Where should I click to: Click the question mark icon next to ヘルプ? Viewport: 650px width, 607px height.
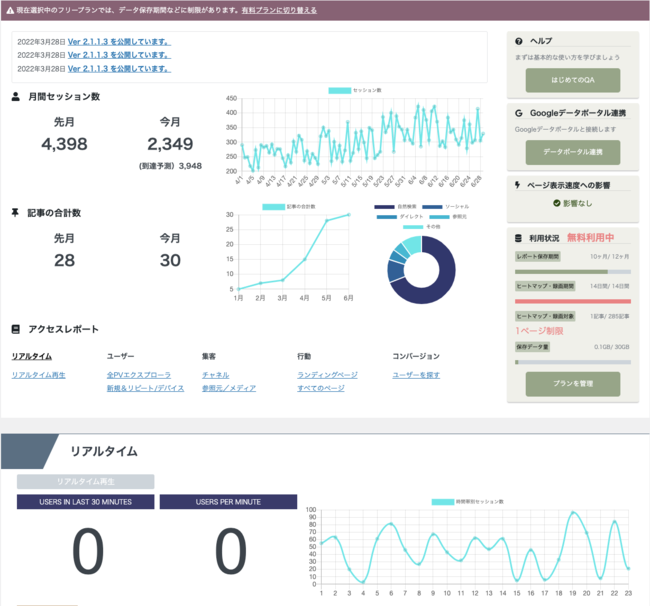[519, 41]
